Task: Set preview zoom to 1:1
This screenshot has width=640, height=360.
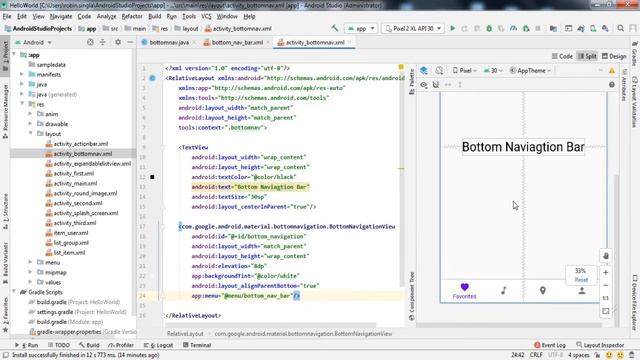Action: pos(606,298)
